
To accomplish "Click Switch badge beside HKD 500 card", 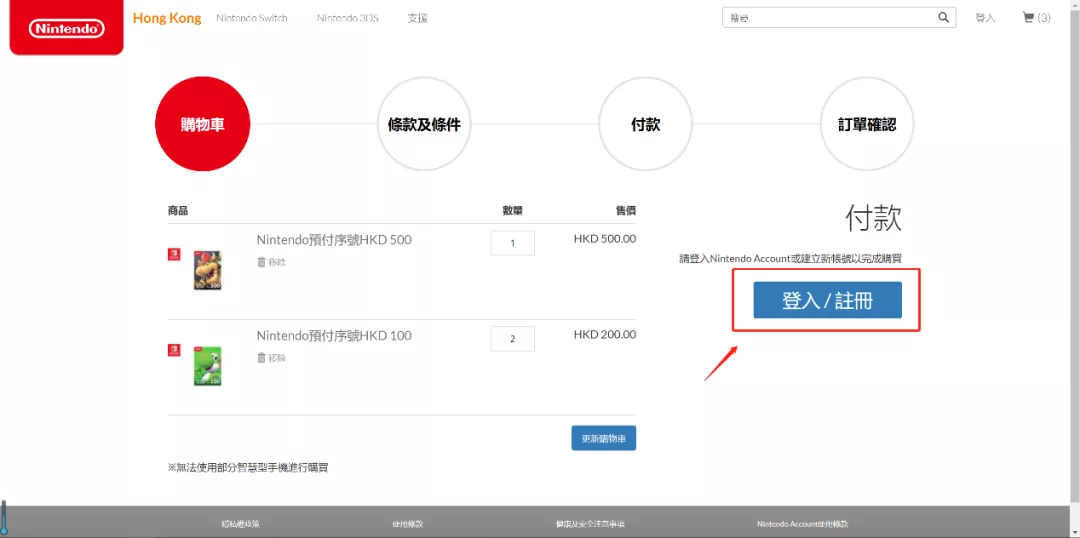I will (x=174, y=255).
